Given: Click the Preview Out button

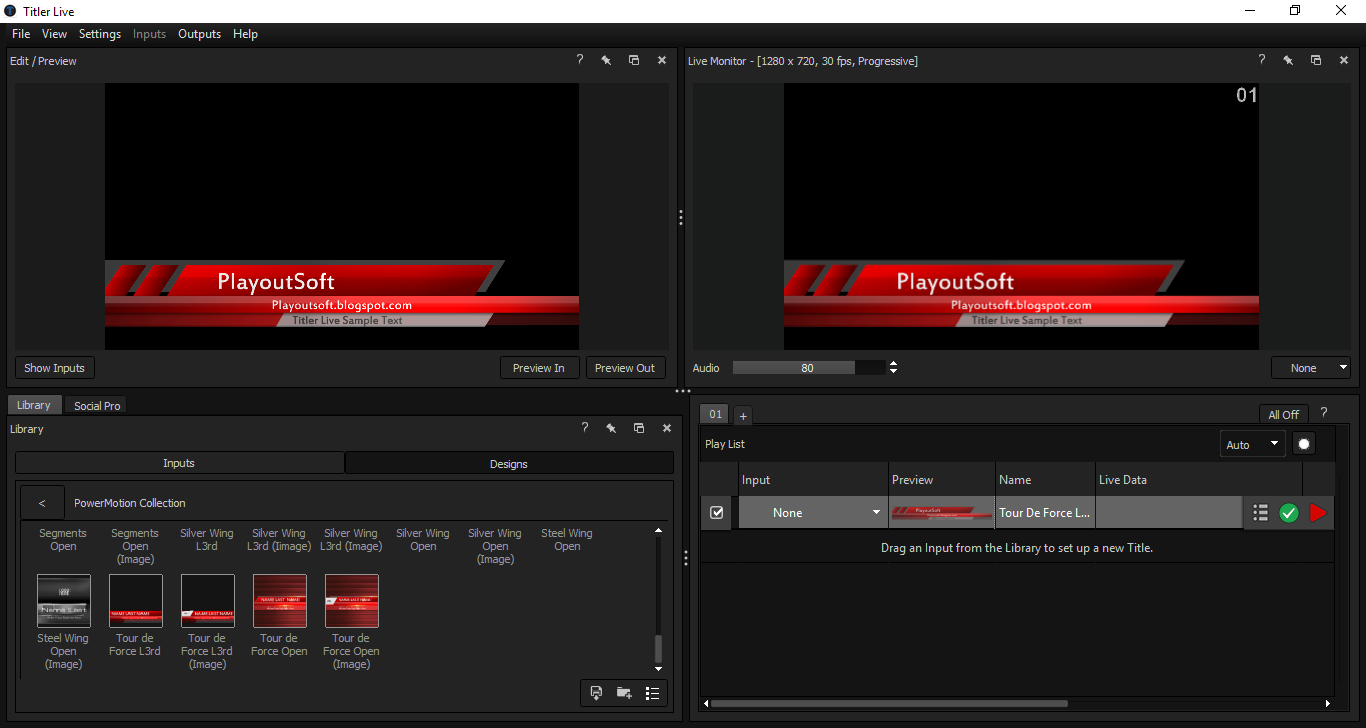Looking at the screenshot, I should [x=625, y=368].
